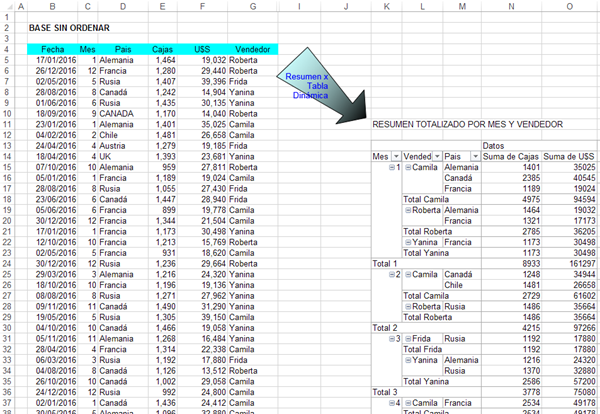Click the Chile pivot cell in row 26

tap(462, 285)
